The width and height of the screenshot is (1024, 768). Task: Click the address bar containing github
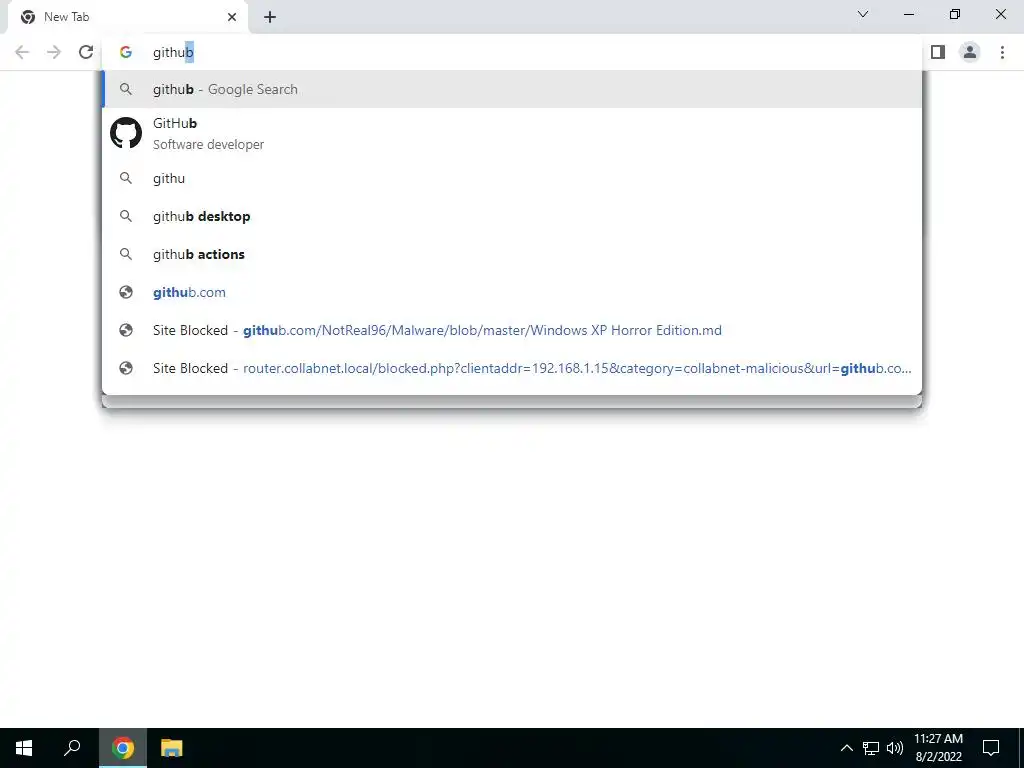tap(511, 52)
